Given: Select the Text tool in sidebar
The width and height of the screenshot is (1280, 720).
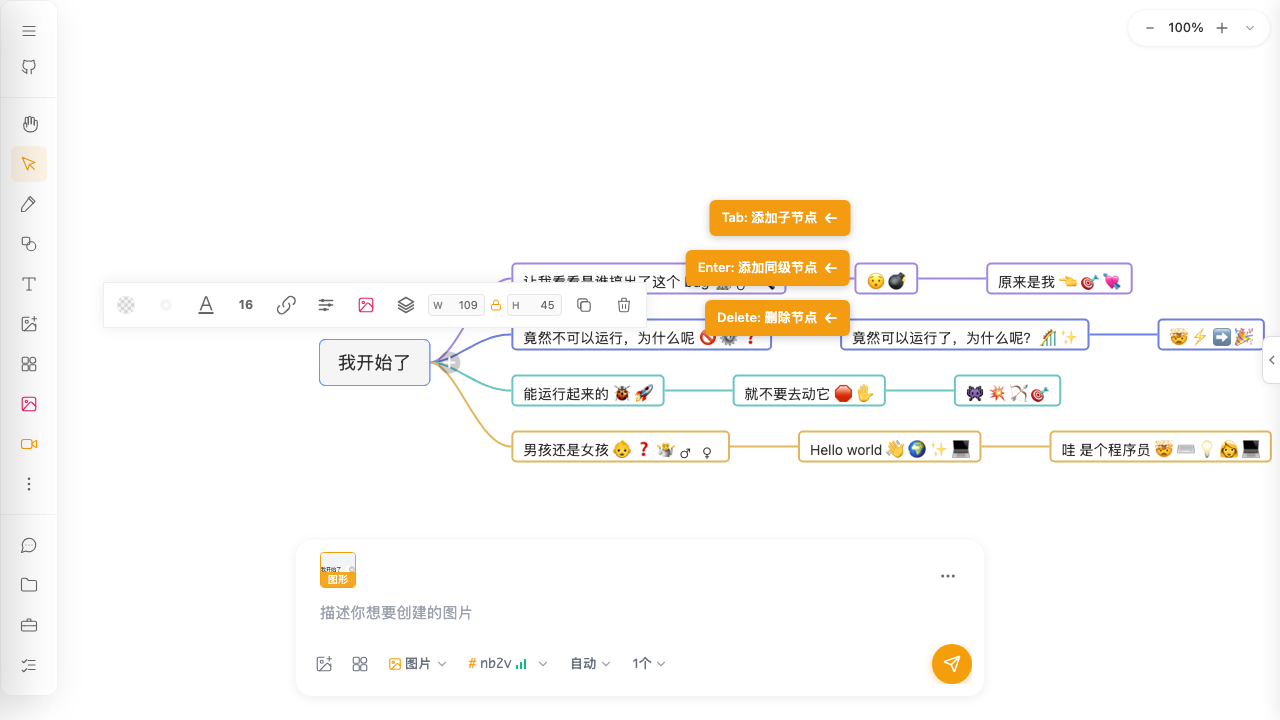Looking at the screenshot, I should [x=28, y=284].
